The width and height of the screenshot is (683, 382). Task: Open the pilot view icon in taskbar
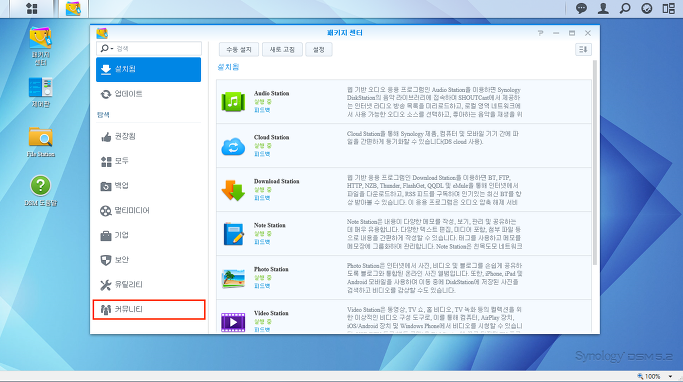click(x=647, y=8)
